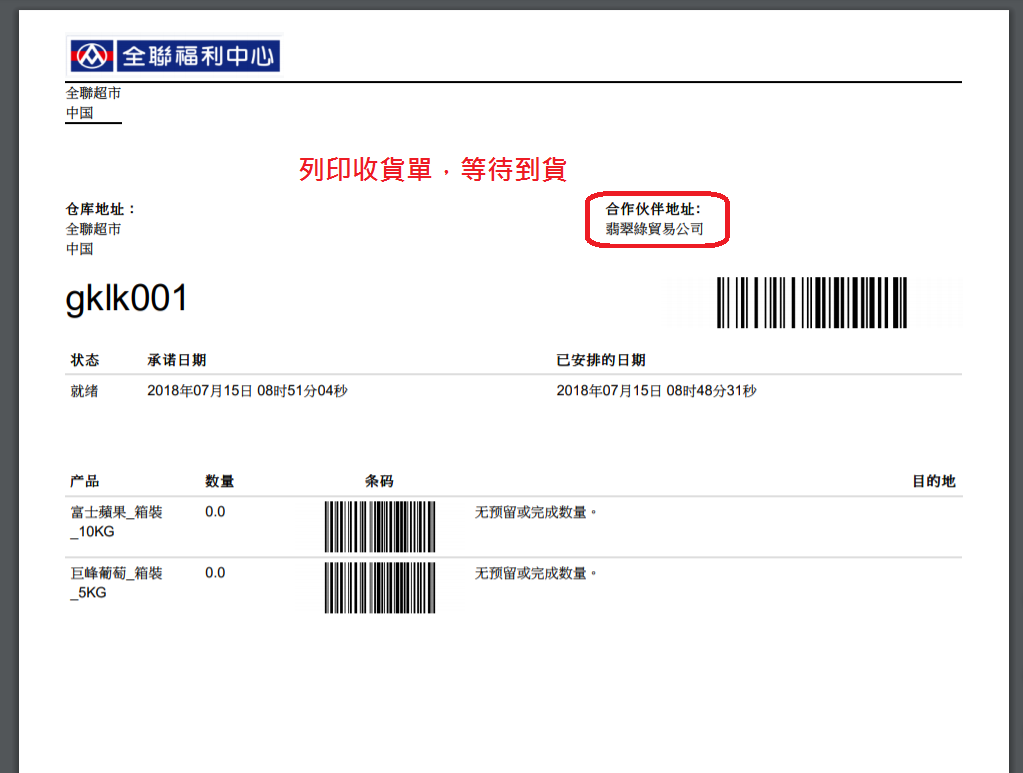1023x773 pixels.
Task: Select product row 富士蘋果_箱裝_10KG
Action: coord(513,527)
